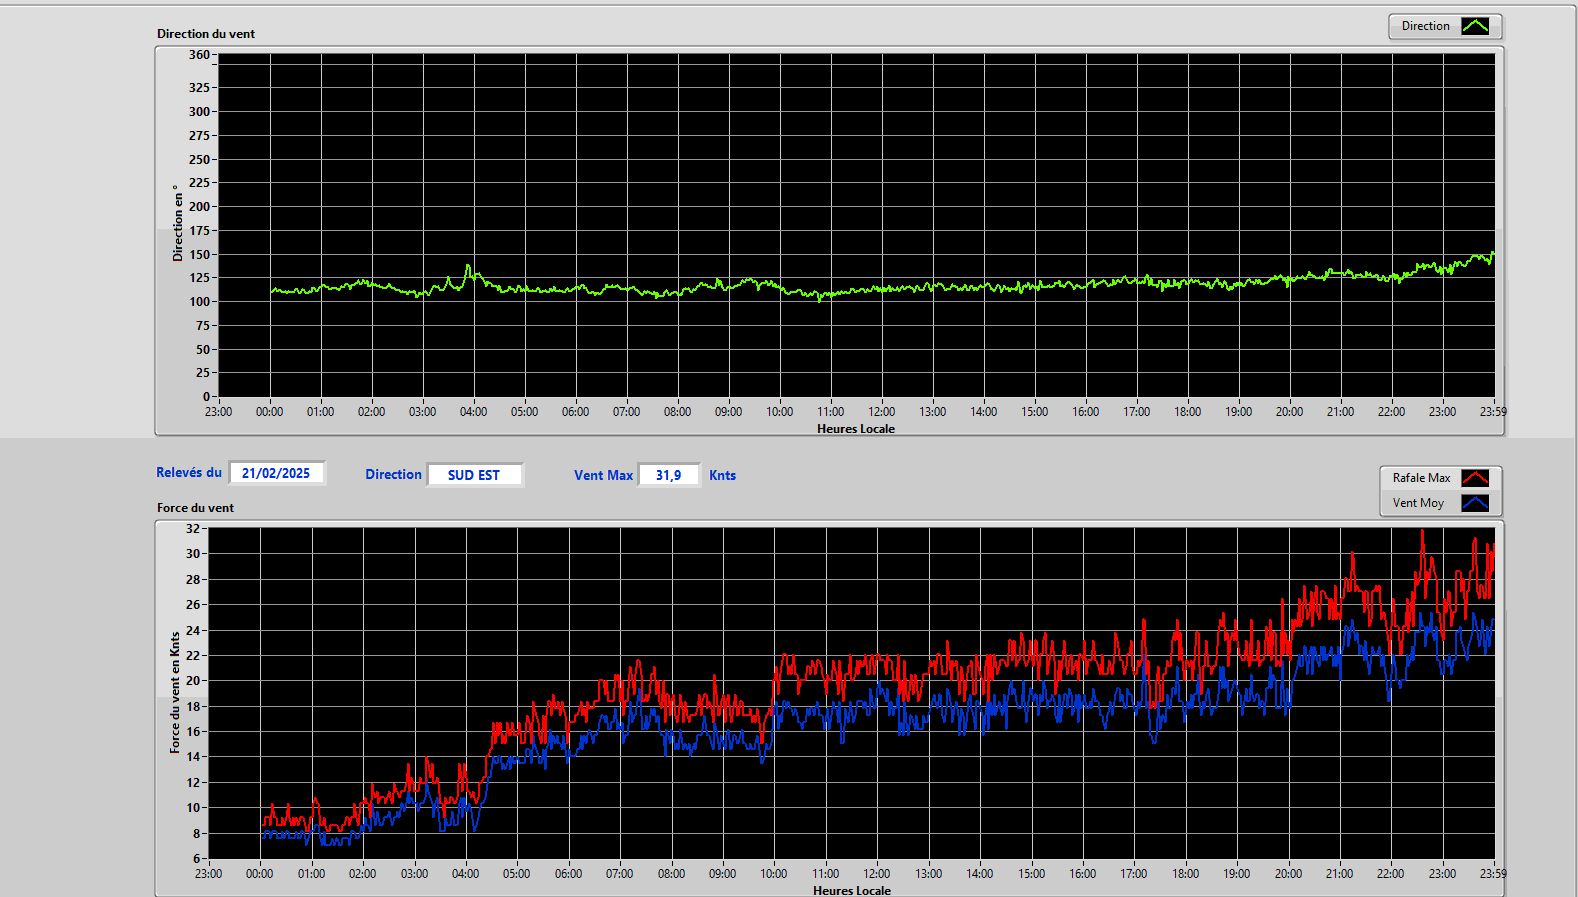
Task: Click Heures Locale label under direction chart
Action: pyautogui.click(x=856, y=429)
